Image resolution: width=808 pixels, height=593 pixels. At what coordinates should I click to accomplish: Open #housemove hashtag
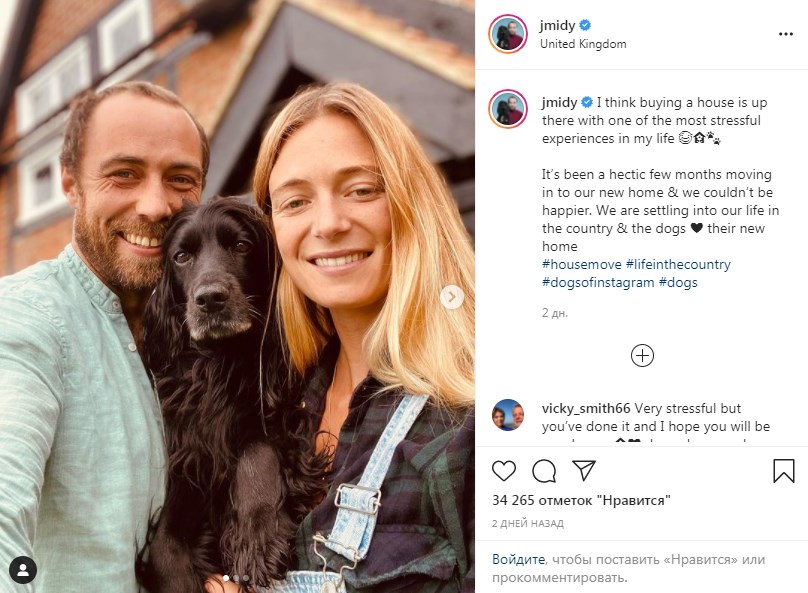pos(582,264)
